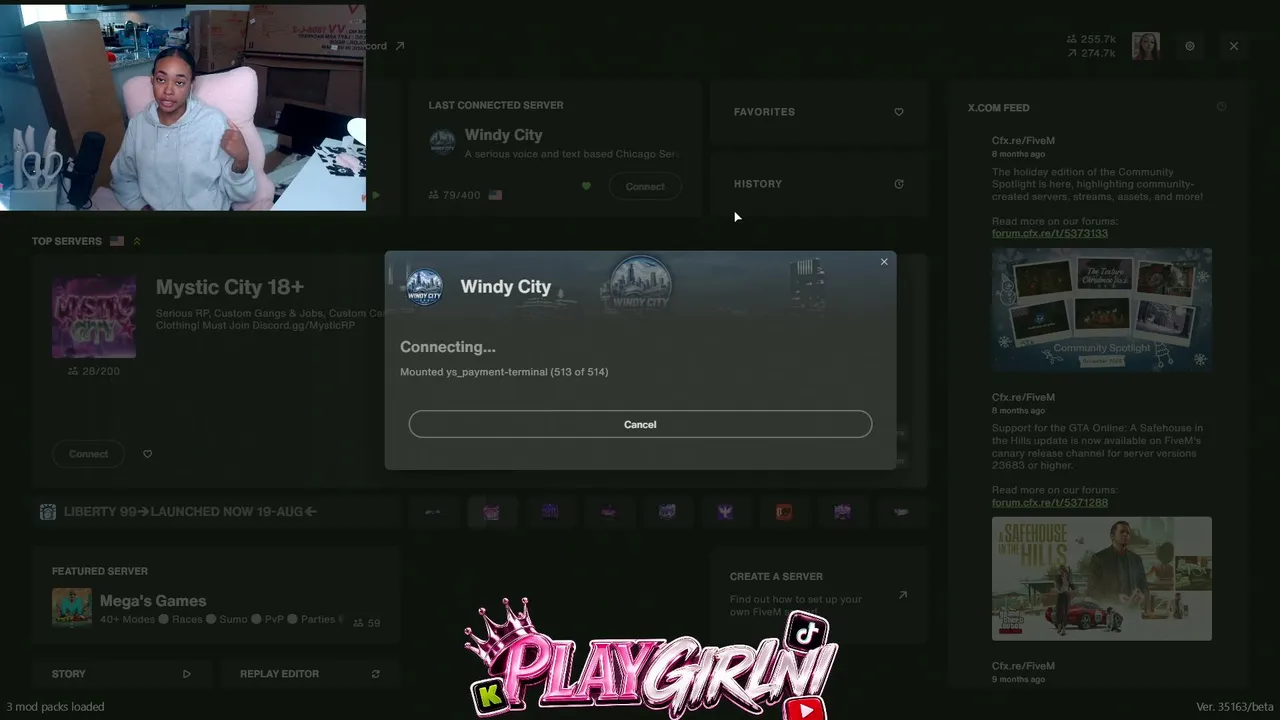The width and height of the screenshot is (1280, 720).
Task: Select the red server icon in the icon row
Action: [784, 512]
